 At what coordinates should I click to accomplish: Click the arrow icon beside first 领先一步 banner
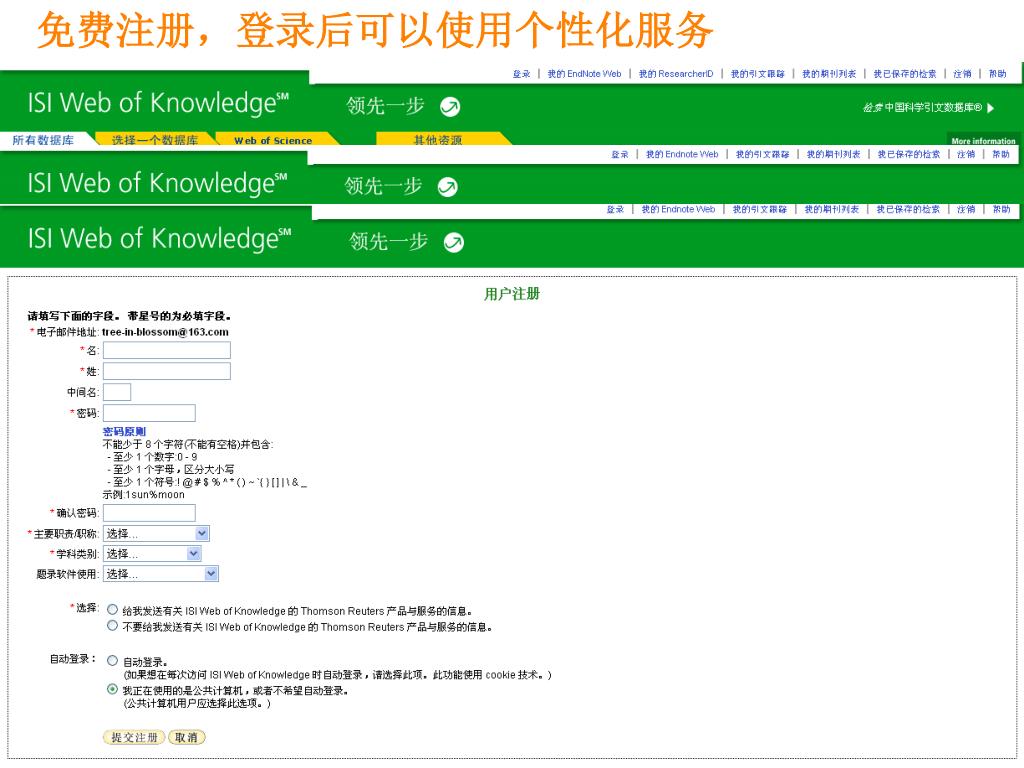[450, 106]
